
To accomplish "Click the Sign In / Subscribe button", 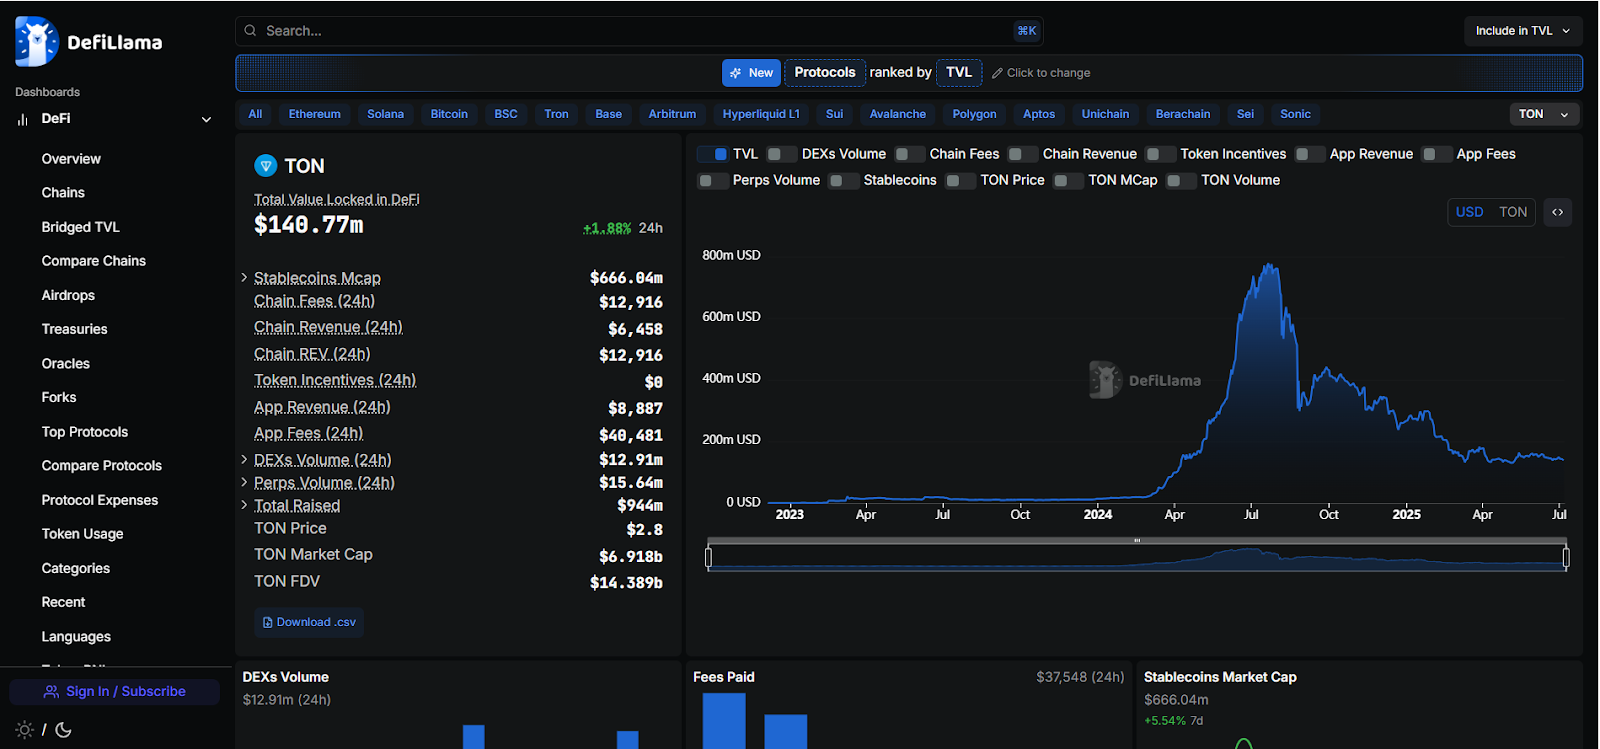I will [115, 692].
